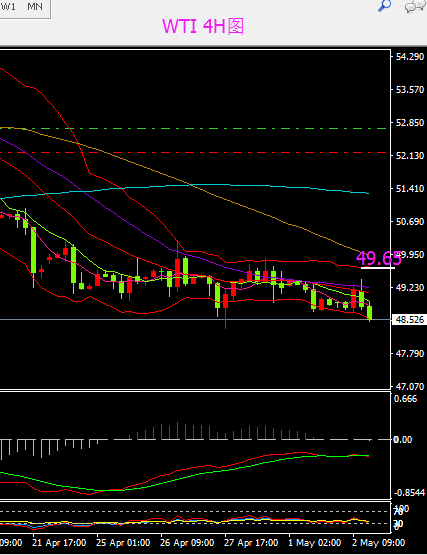Viewport: 427px width, 555px height.
Task: Open the chat bubbles icon
Action: 415,6
